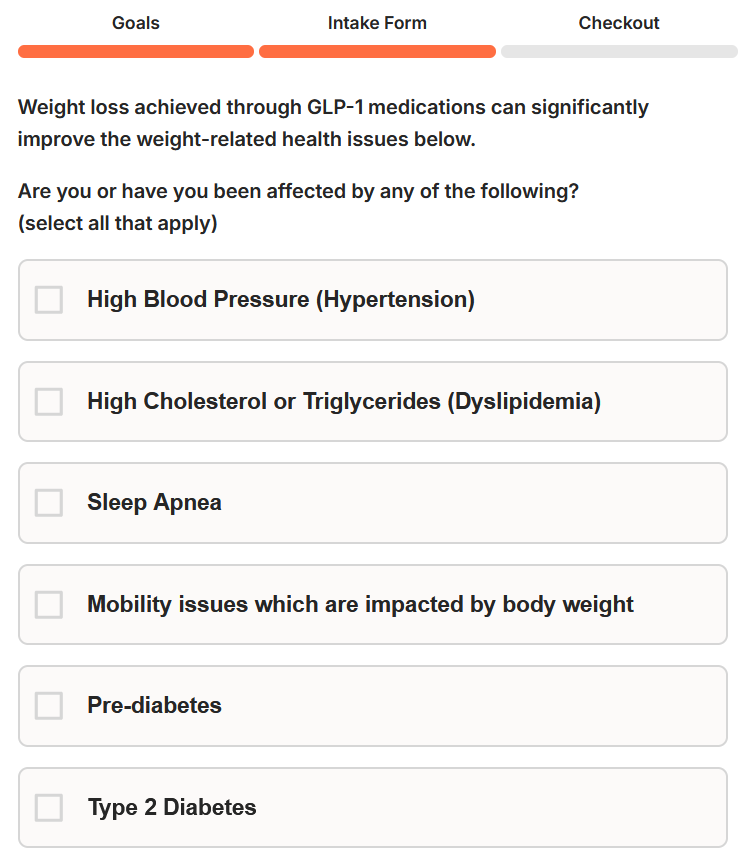The height and width of the screenshot is (857, 752).
Task: Click the orange Intake Form progress bar
Action: (377, 51)
